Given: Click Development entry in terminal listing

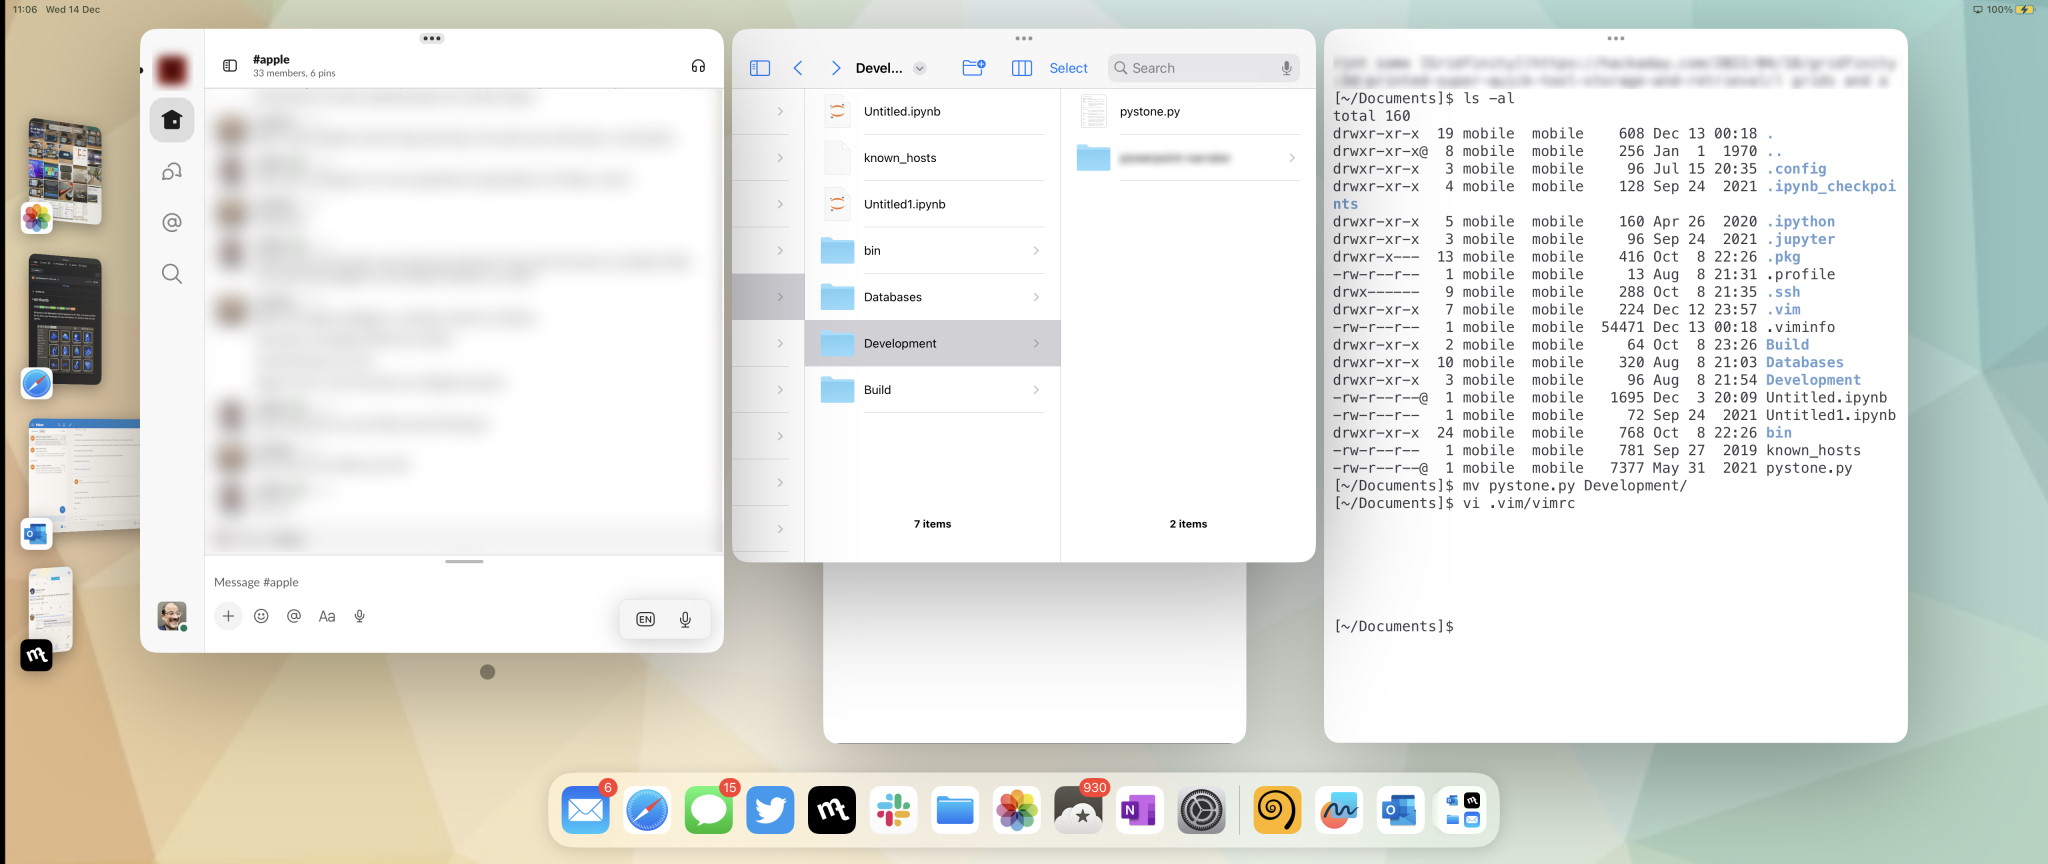Looking at the screenshot, I should pyautogui.click(x=1813, y=380).
